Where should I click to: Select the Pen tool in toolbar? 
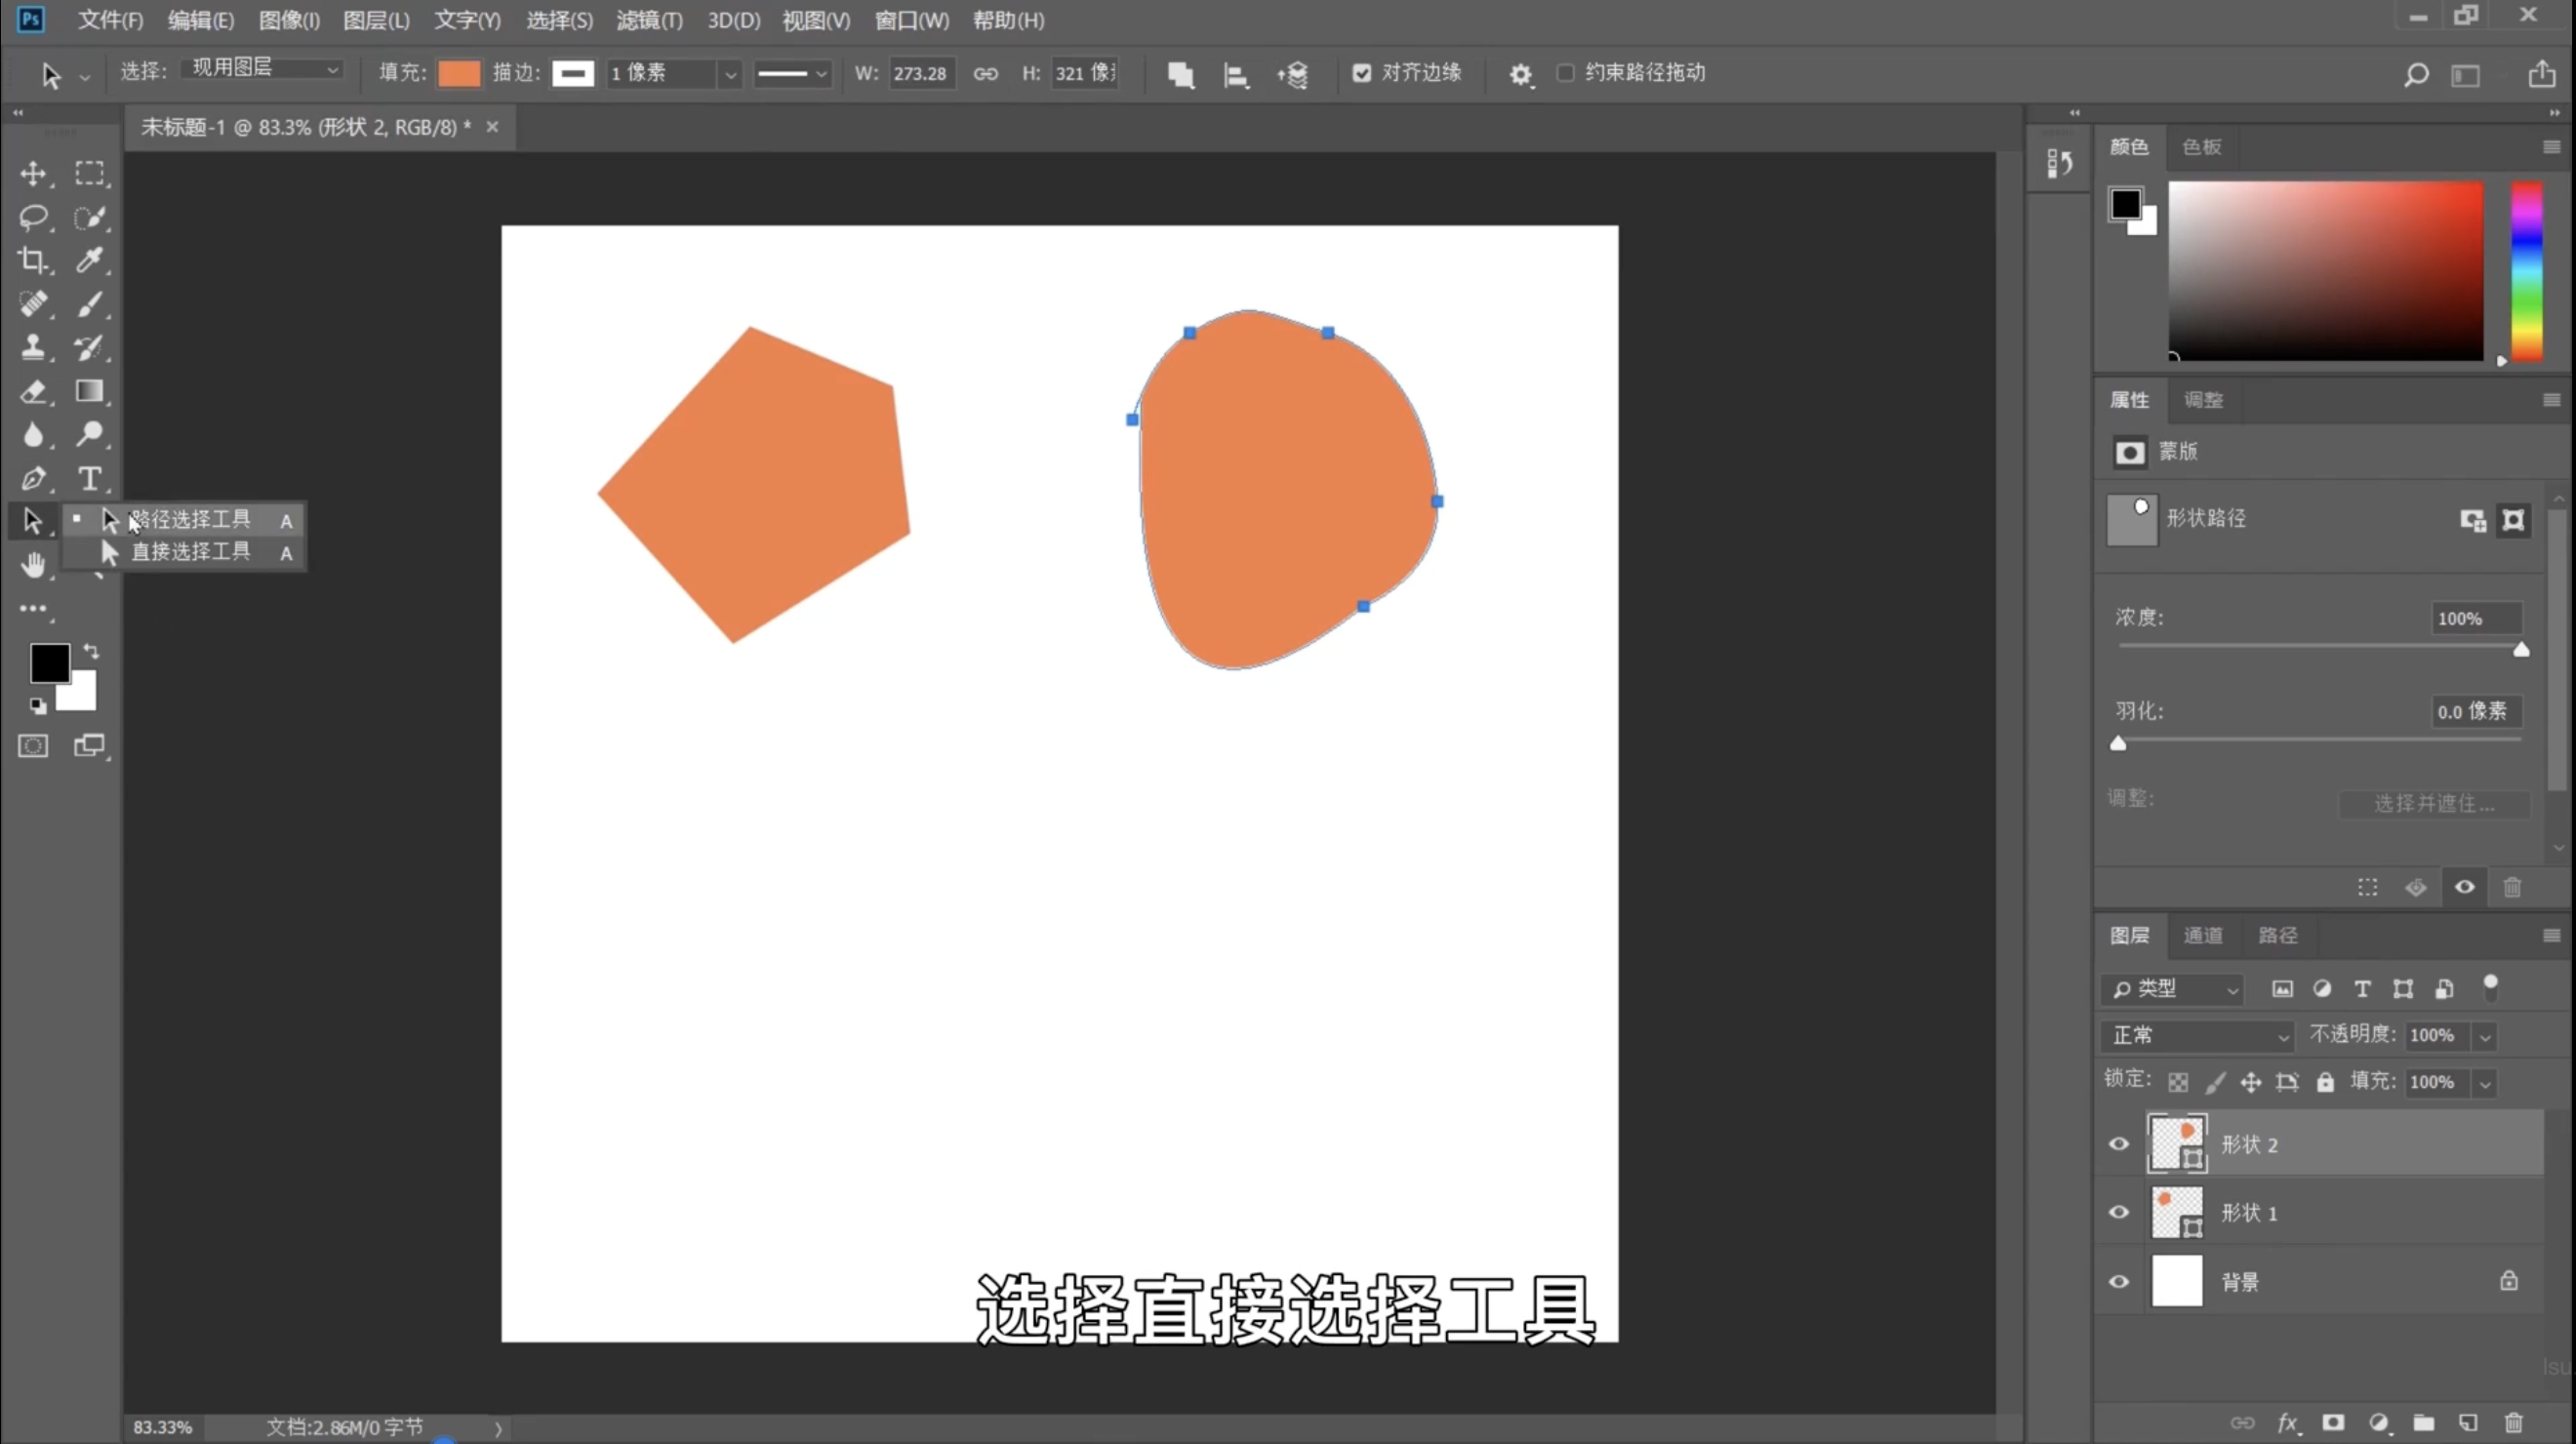[x=33, y=479]
